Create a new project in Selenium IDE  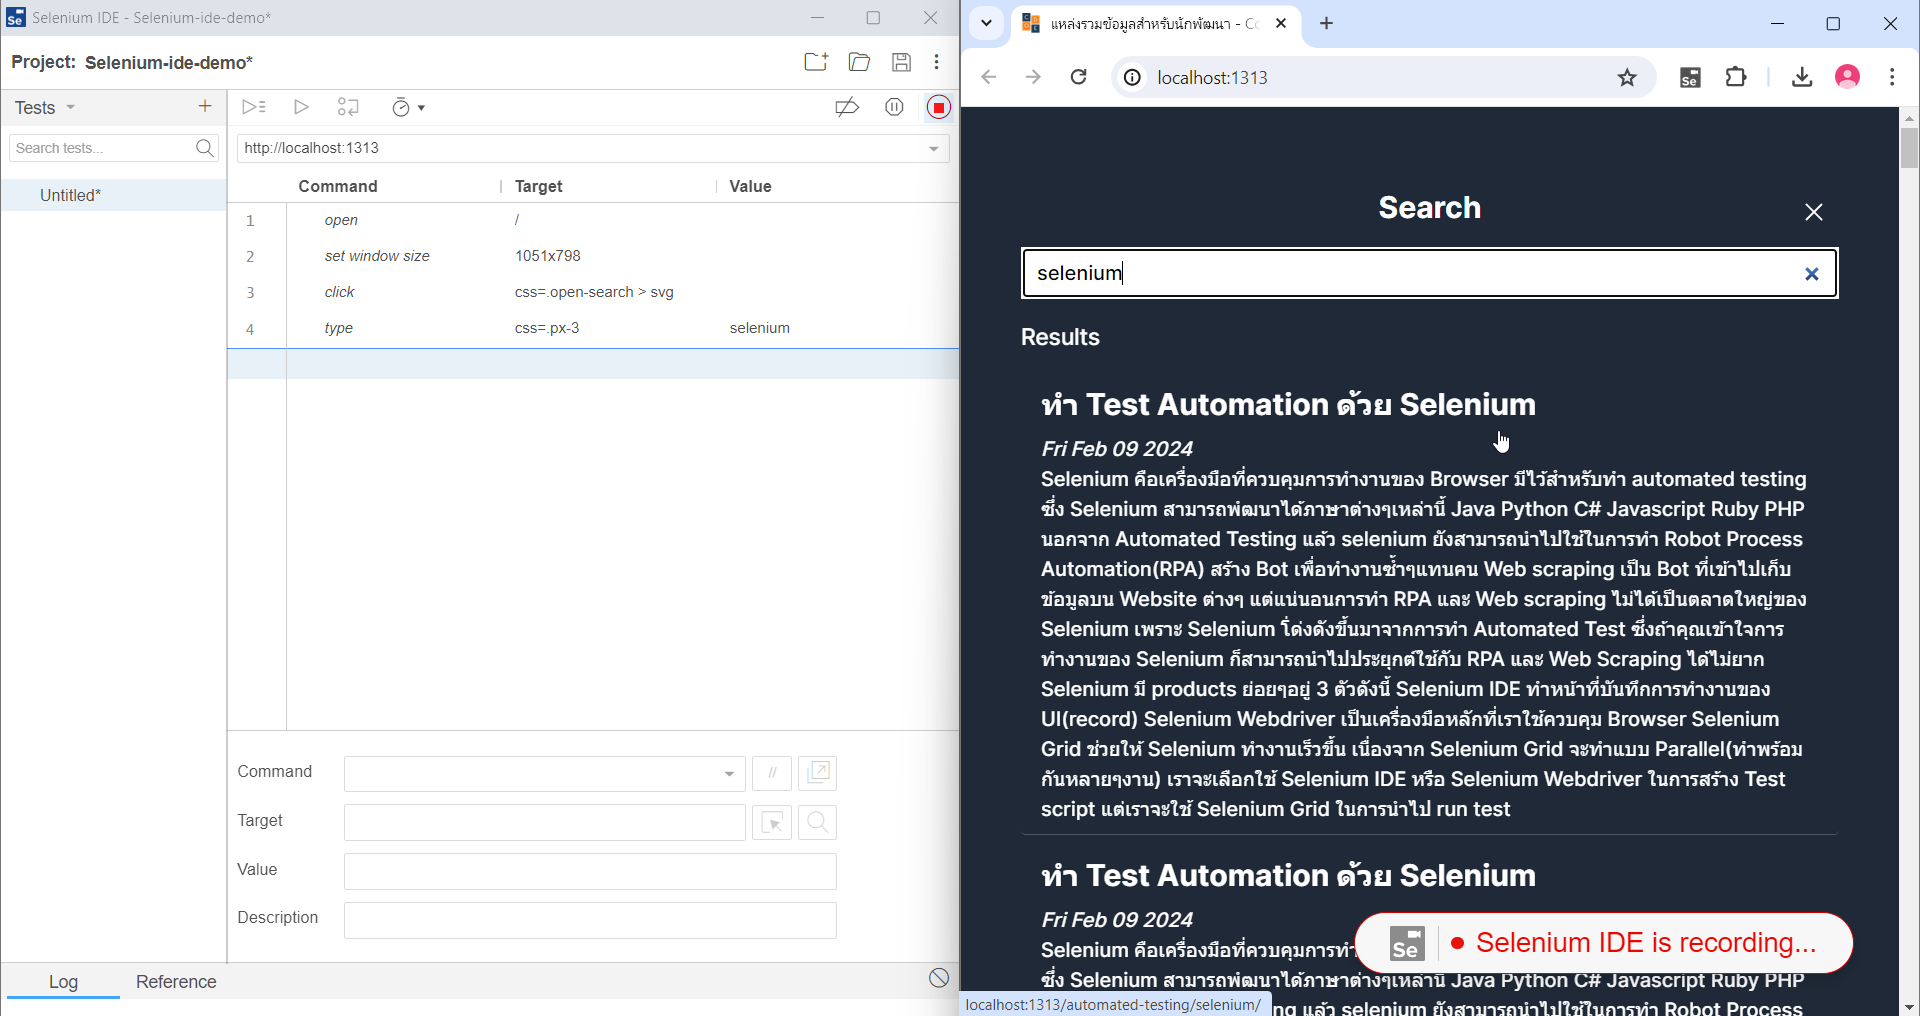click(816, 62)
